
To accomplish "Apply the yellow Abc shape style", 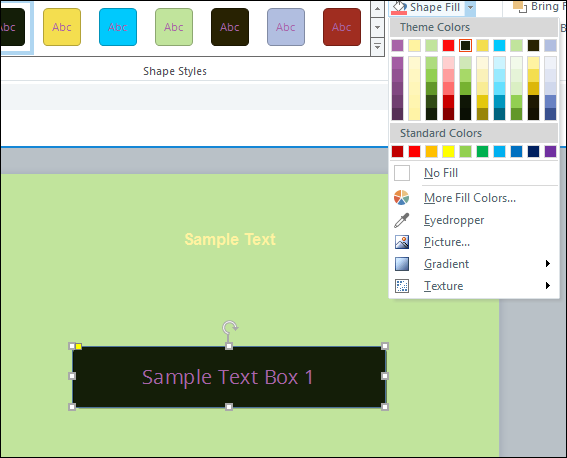I will tap(62, 27).
